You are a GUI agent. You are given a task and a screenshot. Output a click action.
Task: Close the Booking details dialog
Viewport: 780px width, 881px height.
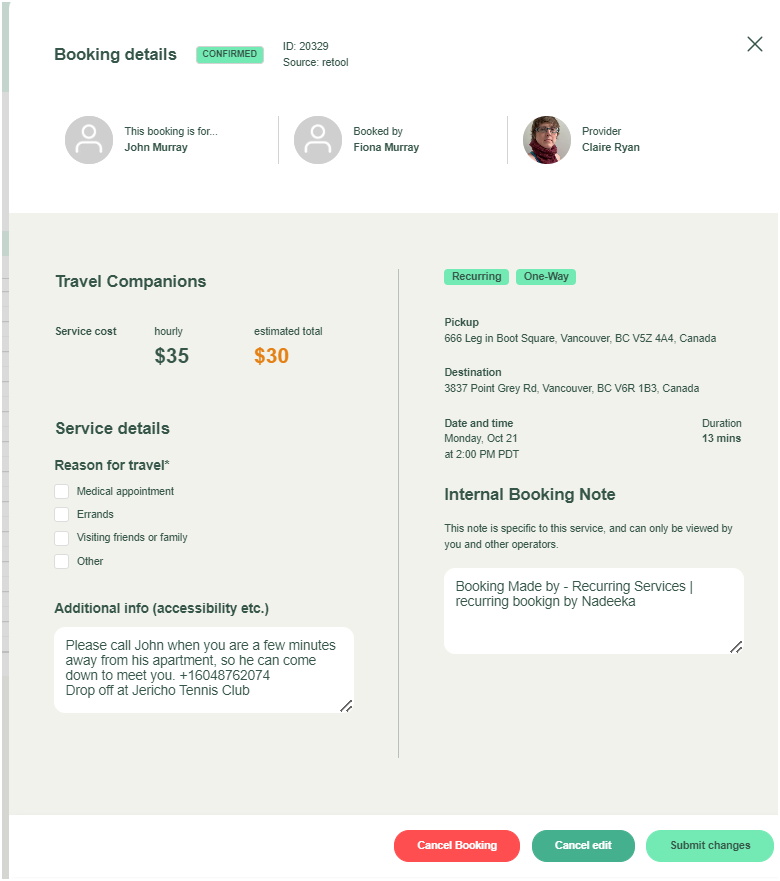(x=755, y=44)
